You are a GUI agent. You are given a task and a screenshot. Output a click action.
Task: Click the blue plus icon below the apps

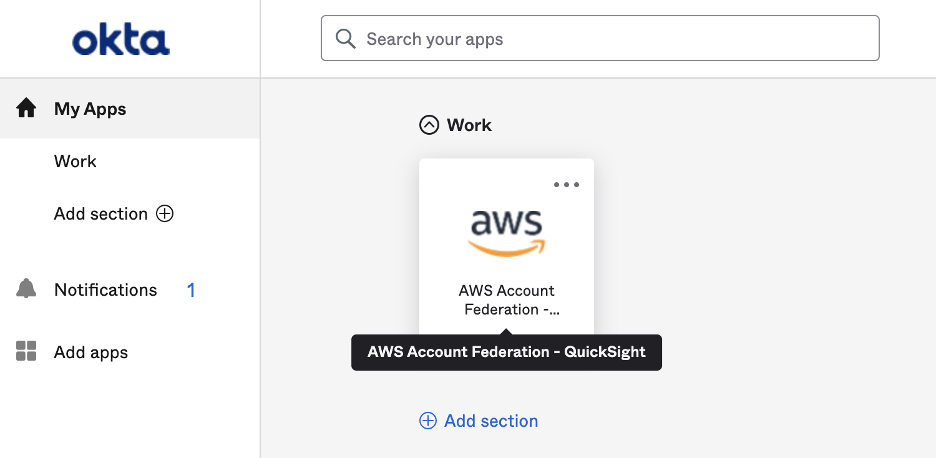pyautogui.click(x=428, y=421)
